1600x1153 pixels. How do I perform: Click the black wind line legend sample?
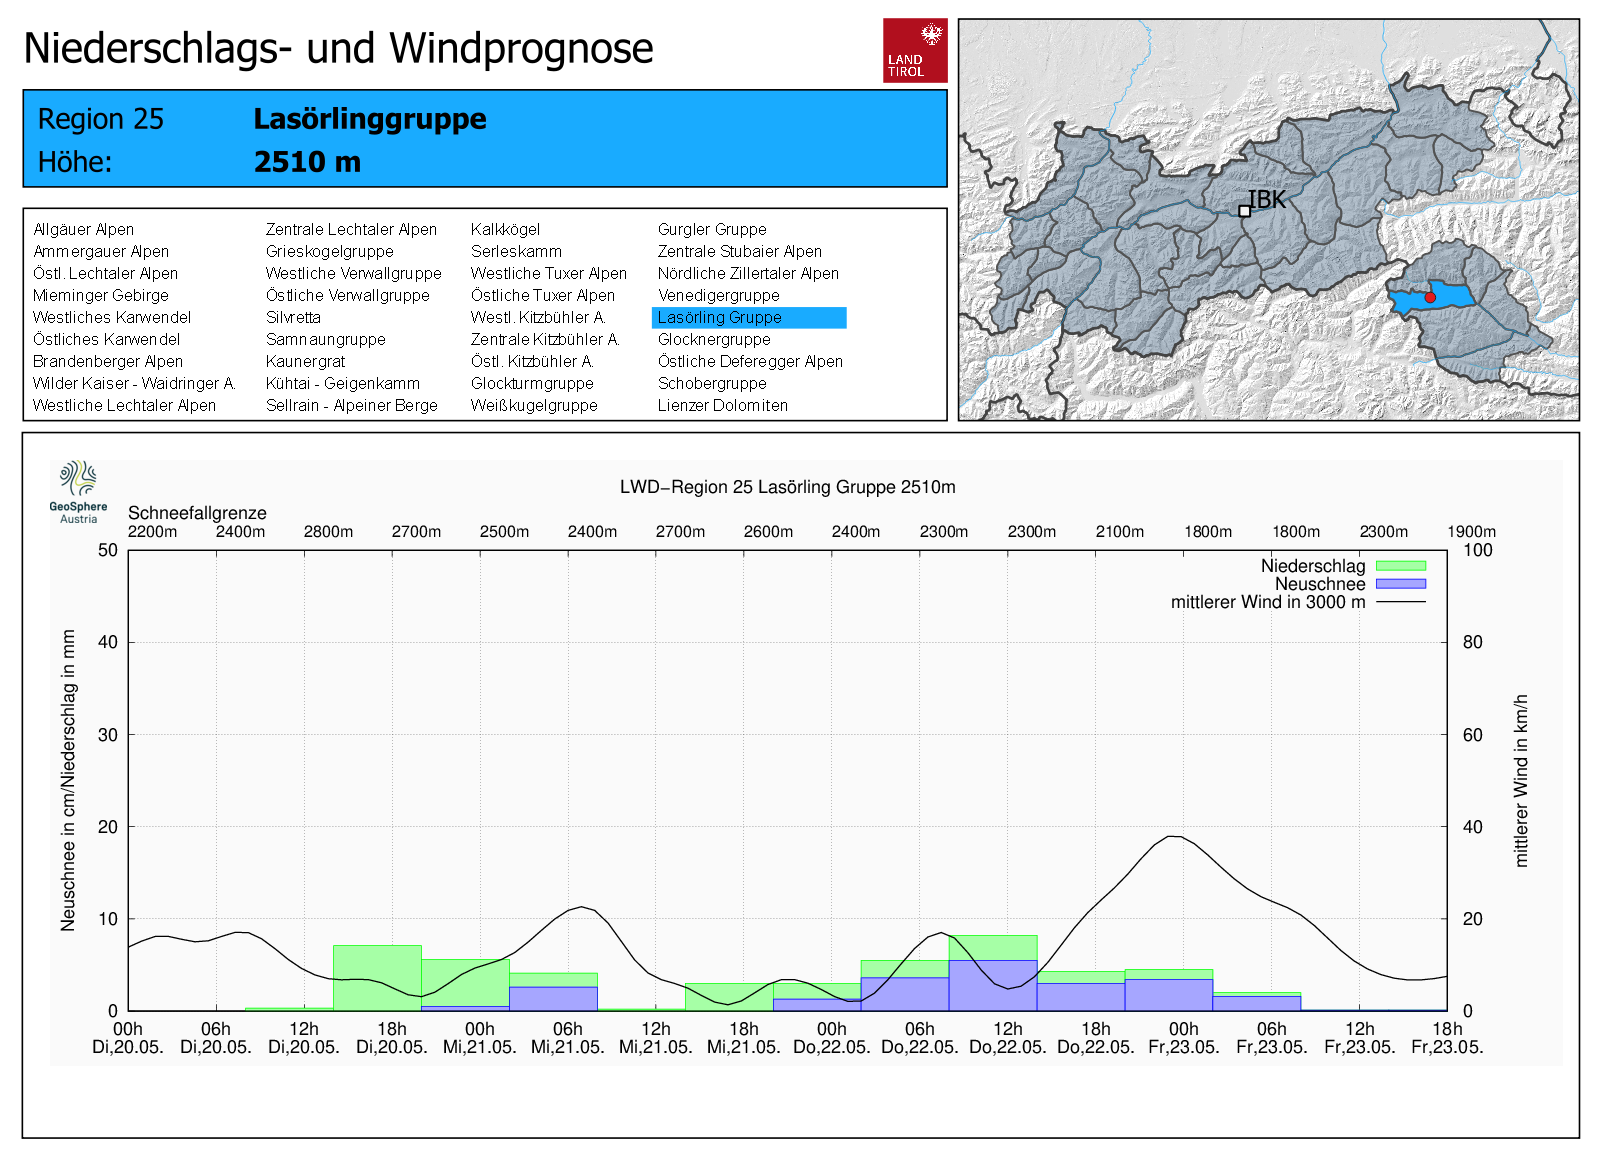(1400, 602)
